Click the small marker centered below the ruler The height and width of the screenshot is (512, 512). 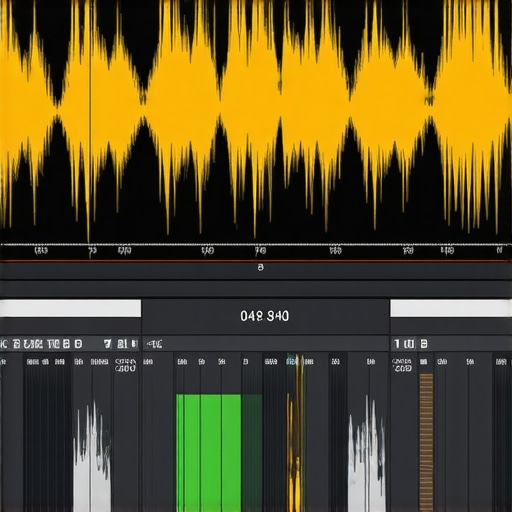click(x=261, y=267)
